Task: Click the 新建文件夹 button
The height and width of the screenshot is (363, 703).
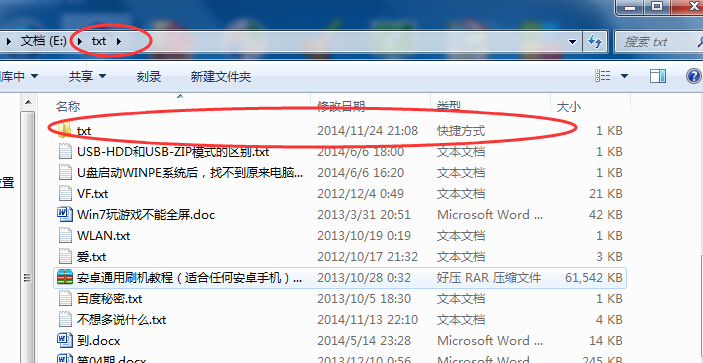Action: (x=221, y=77)
